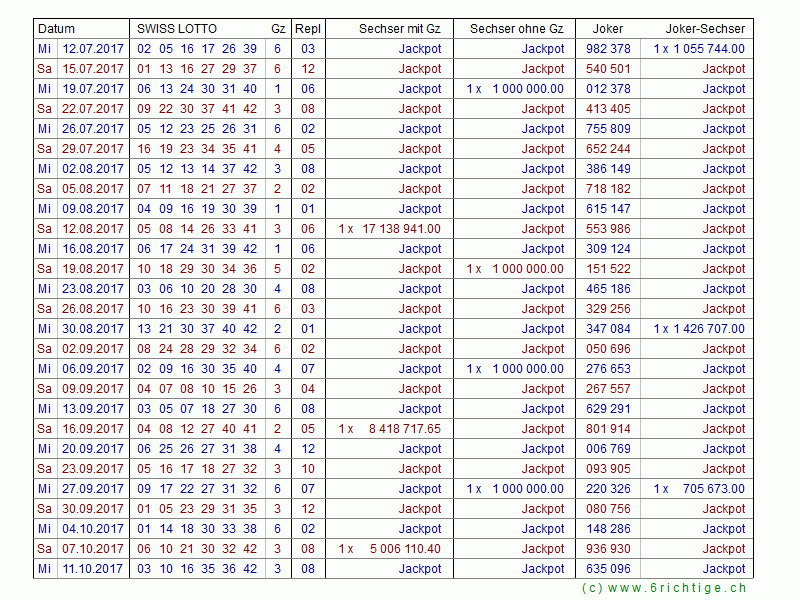Click the Joker-Sechser column header
The width and height of the screenshot is (800, 600).
705,29
